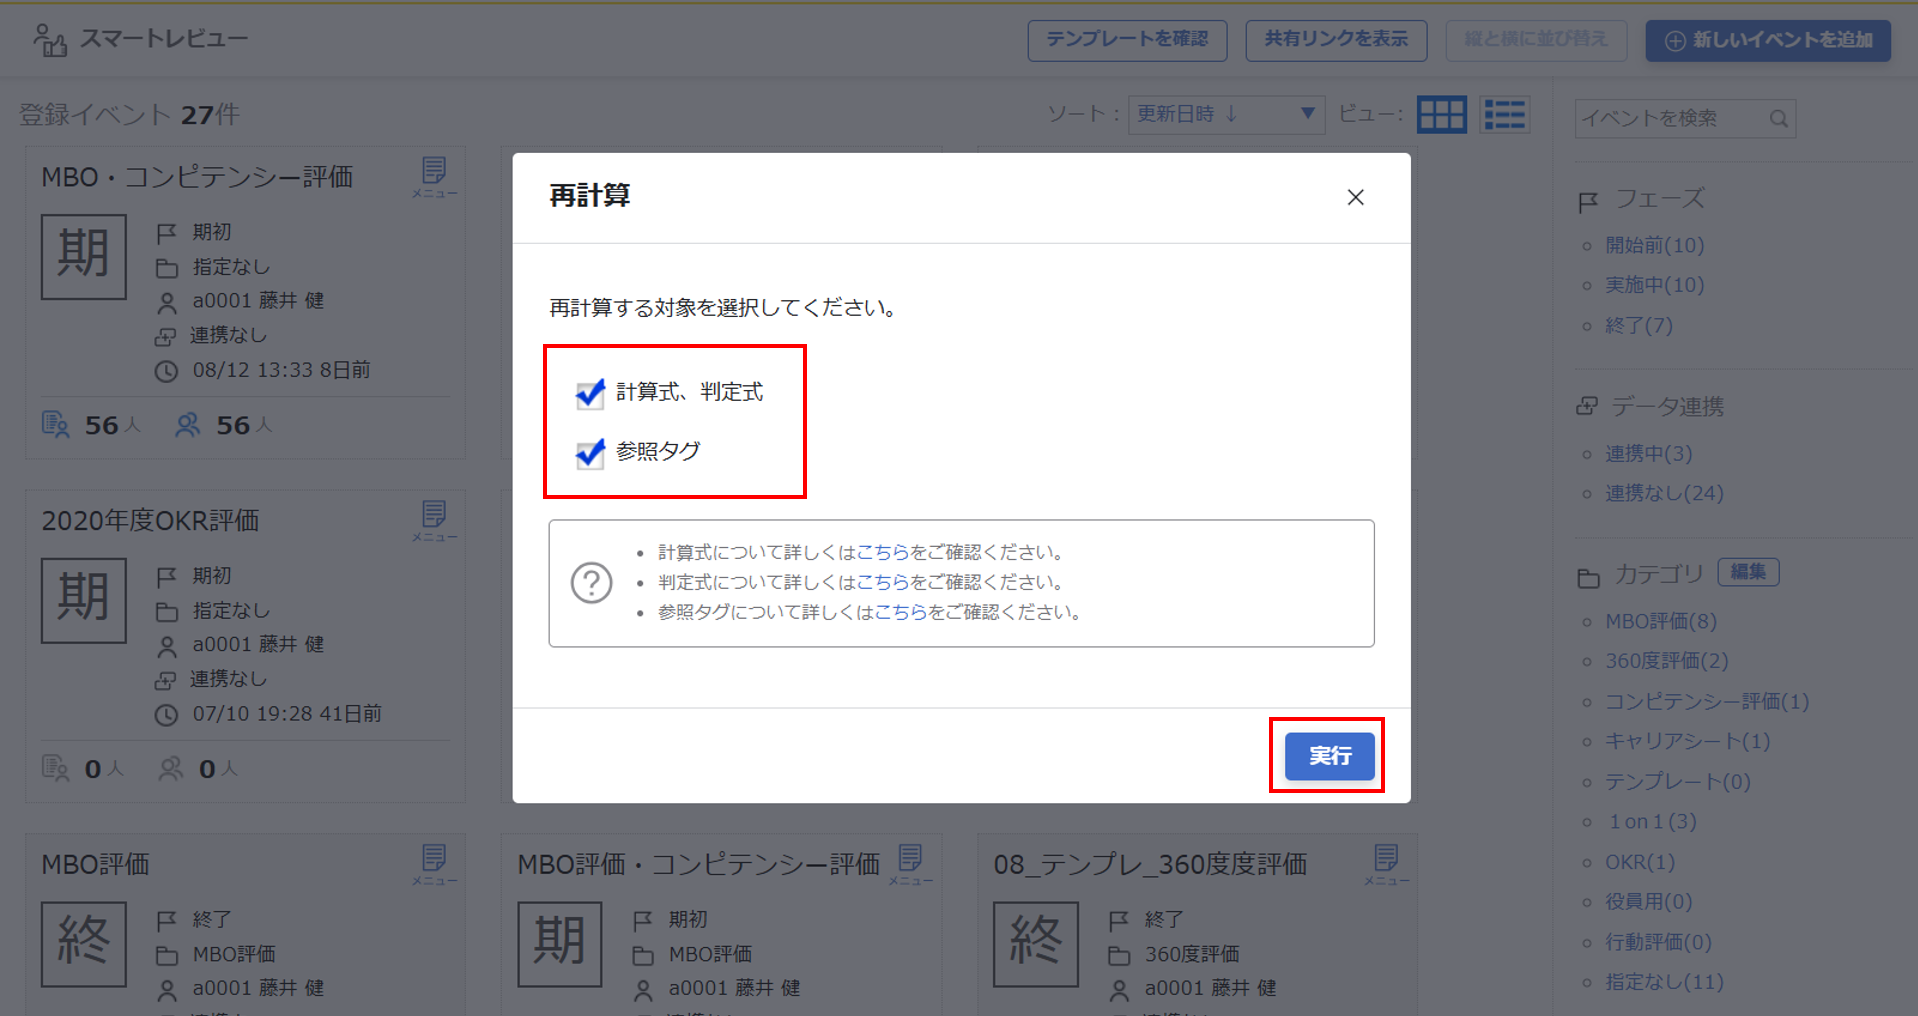
Task: Filter by category テンプレート(0)
Action: [1678, 781]
